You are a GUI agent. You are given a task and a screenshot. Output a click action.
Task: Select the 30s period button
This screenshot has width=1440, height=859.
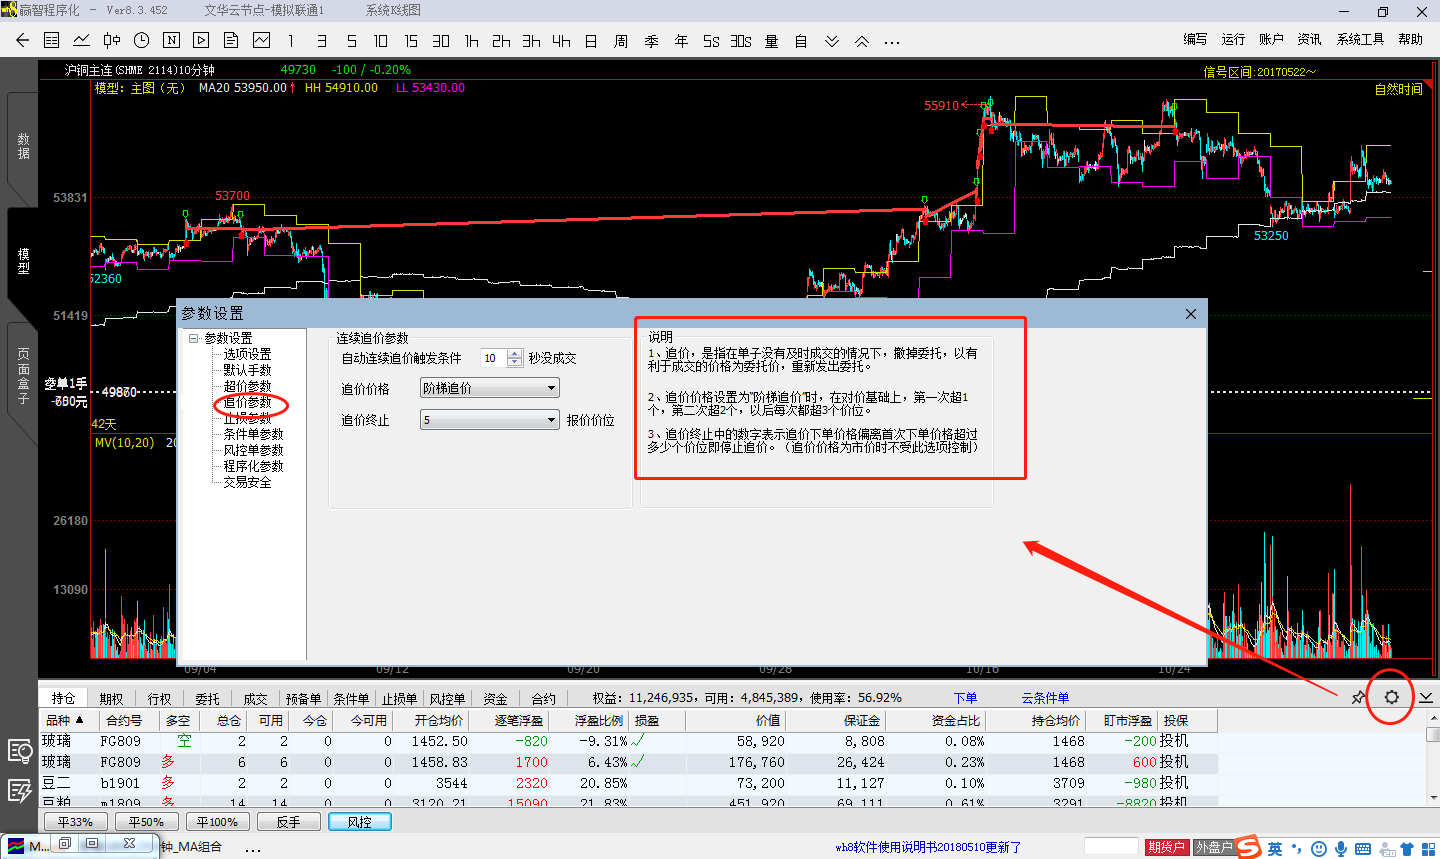[741, 41]
